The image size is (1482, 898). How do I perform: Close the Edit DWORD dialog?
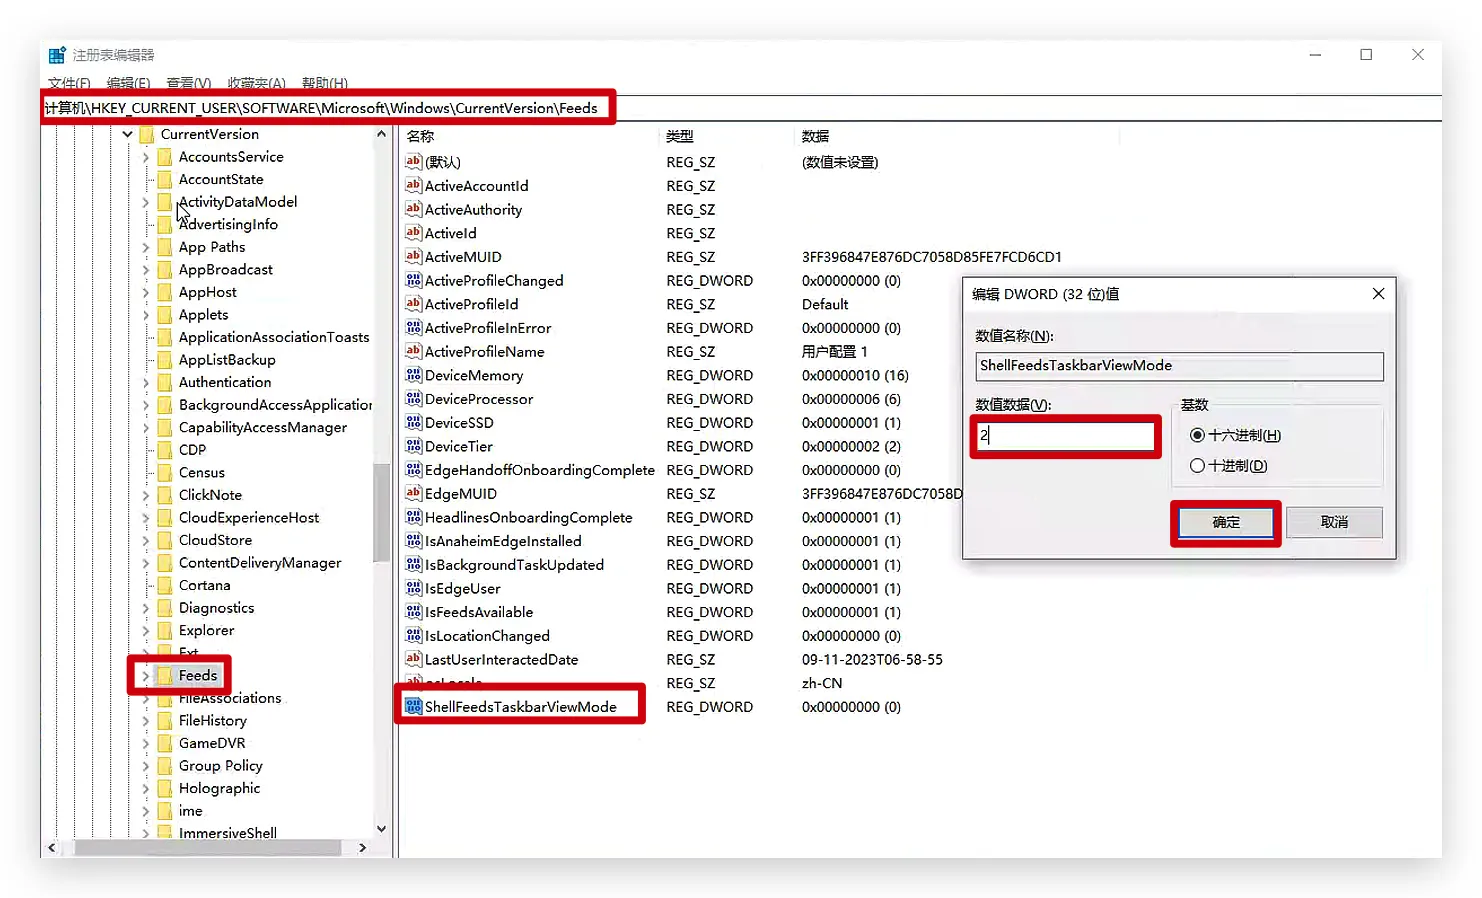coord(1378,293)
